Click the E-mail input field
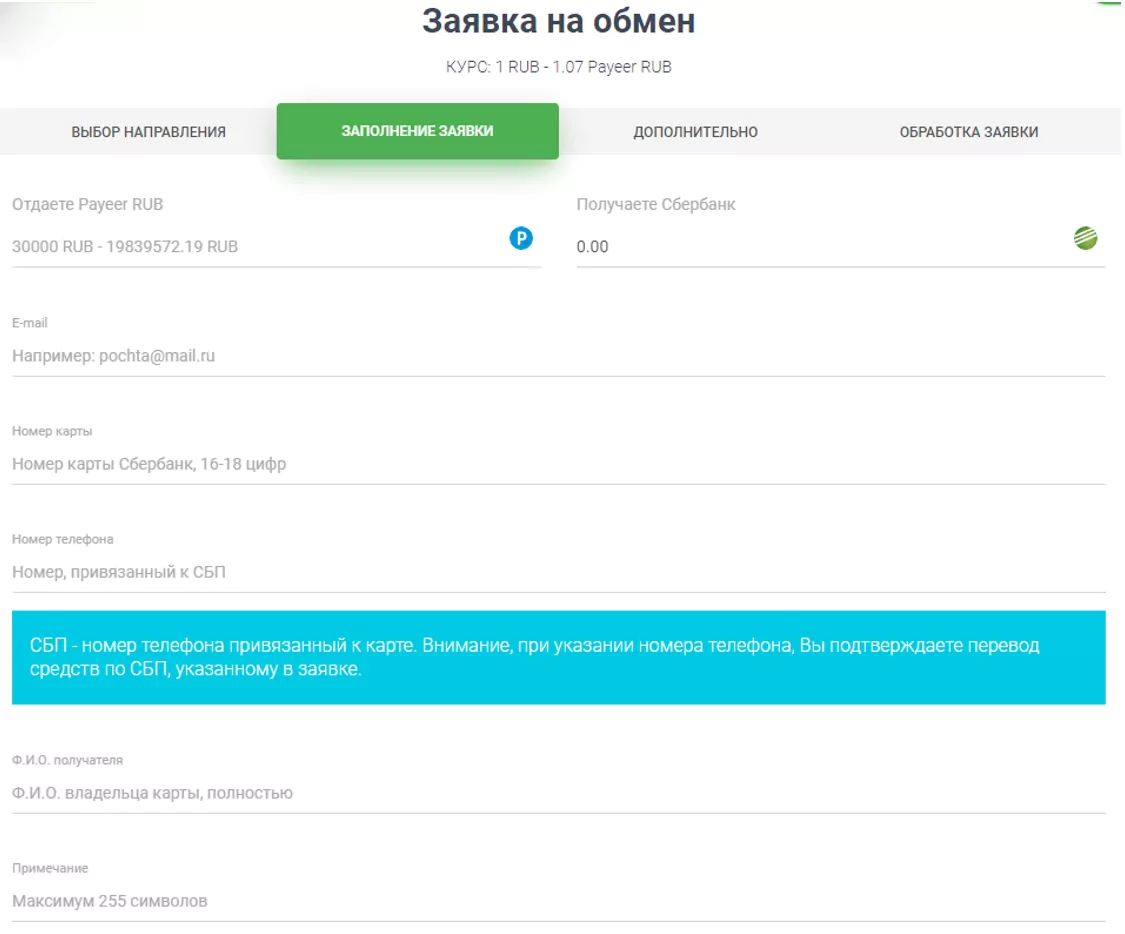Image resolution: width=1125 pixels, height=934 pixels. (x=558, y=356)
